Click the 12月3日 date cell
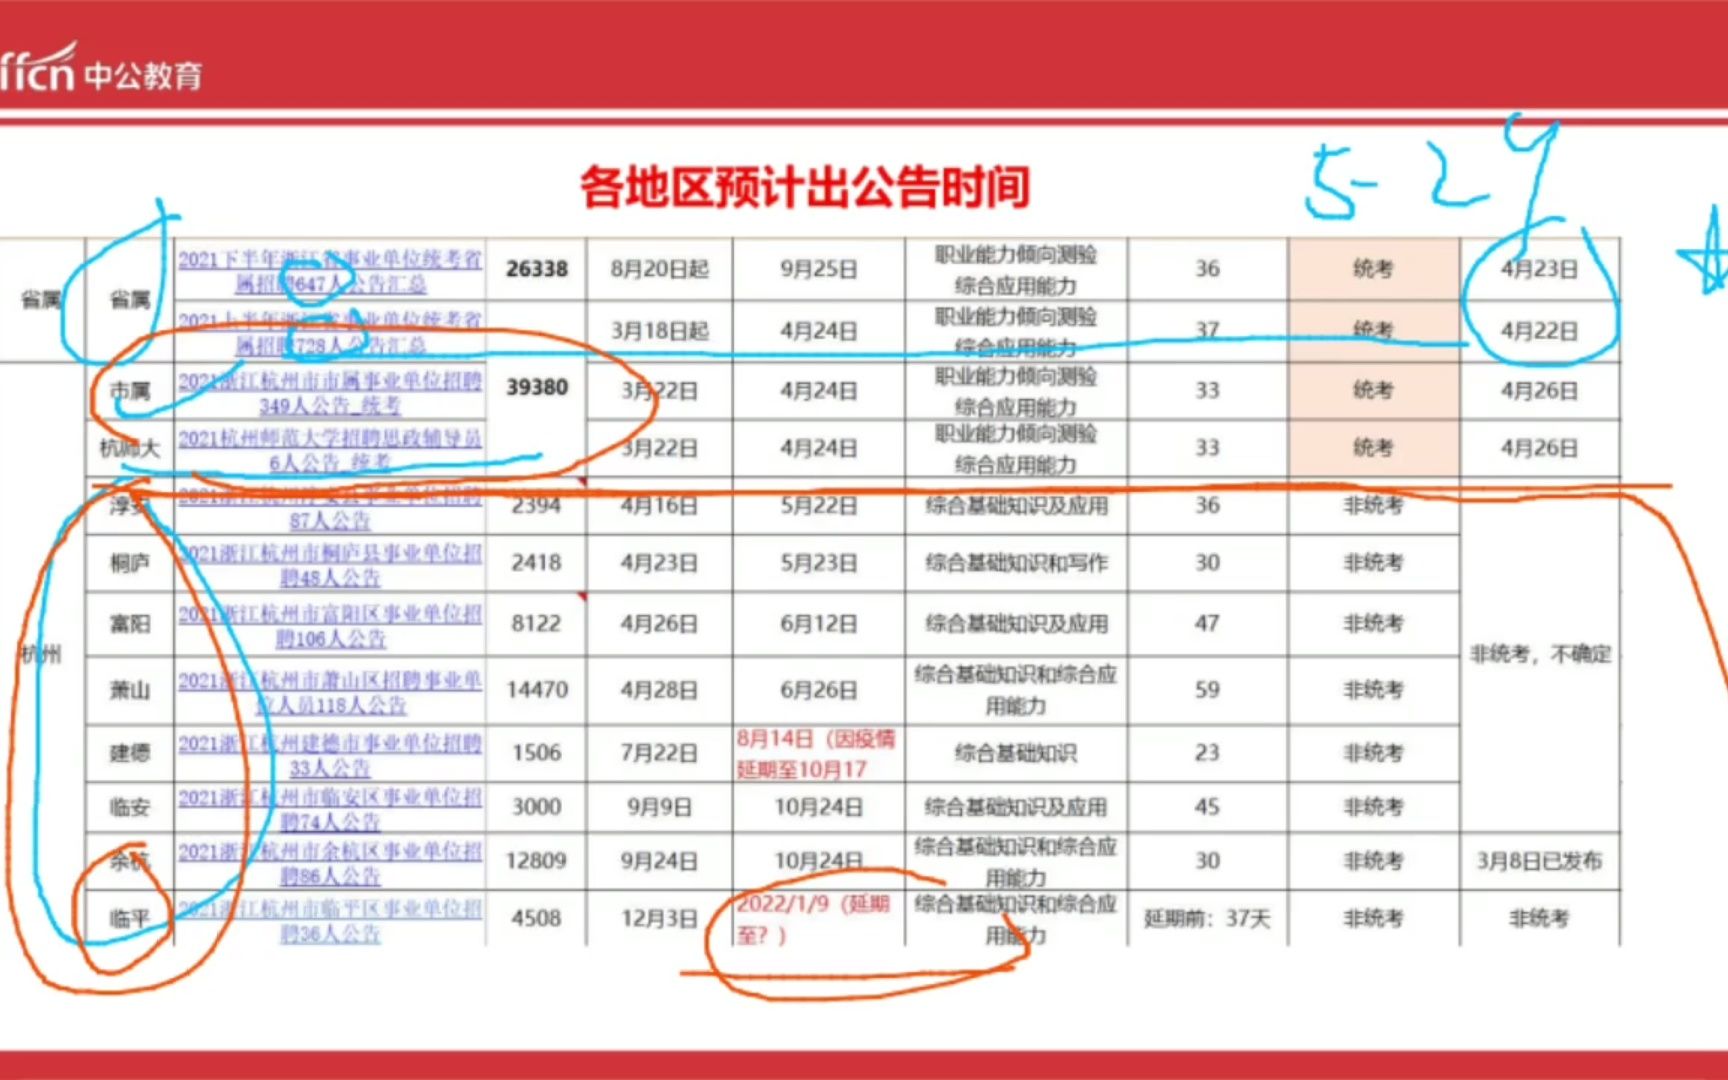Image resolution: width=1728 pixels, height=1080 pixels. [x=660, y=918]
